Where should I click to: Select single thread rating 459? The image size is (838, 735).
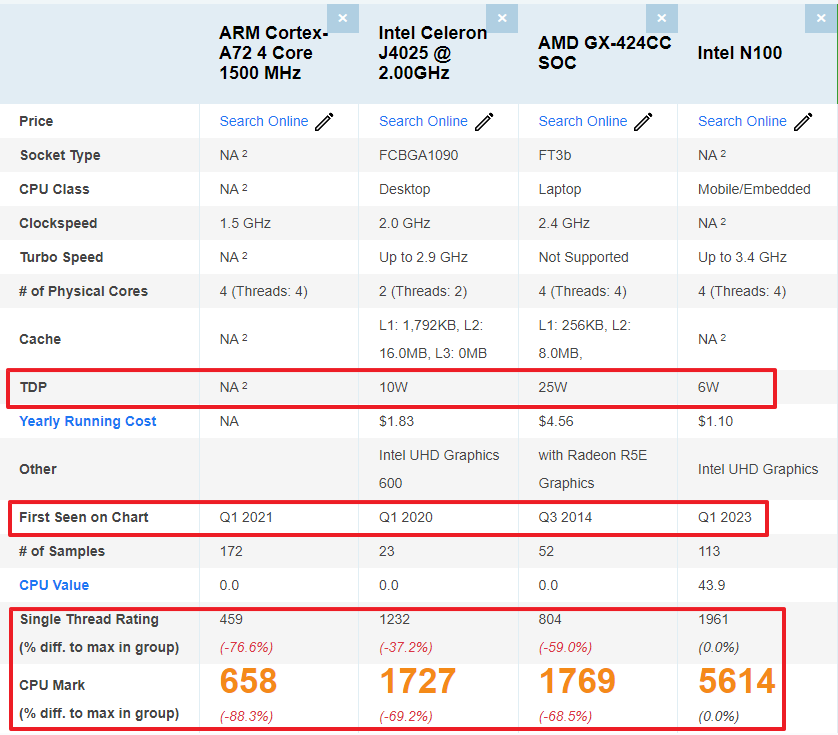231,620
